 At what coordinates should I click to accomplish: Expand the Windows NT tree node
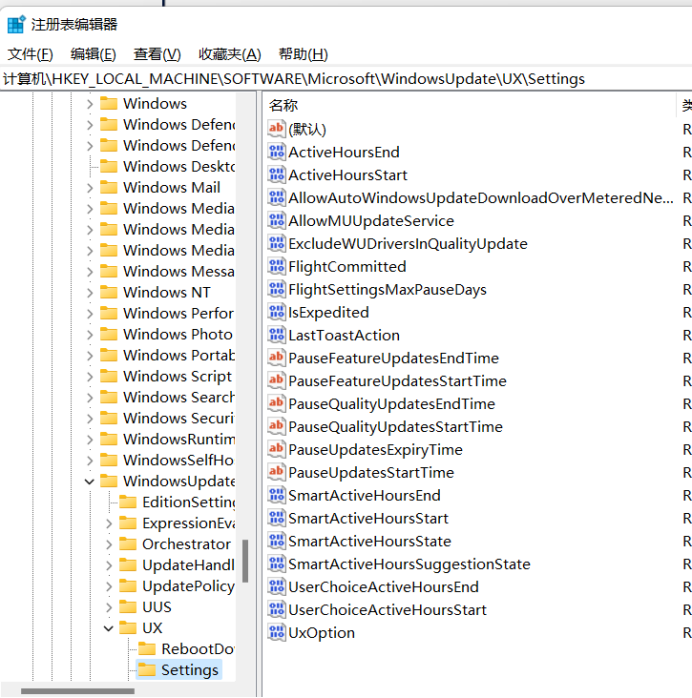click(89, 292)
